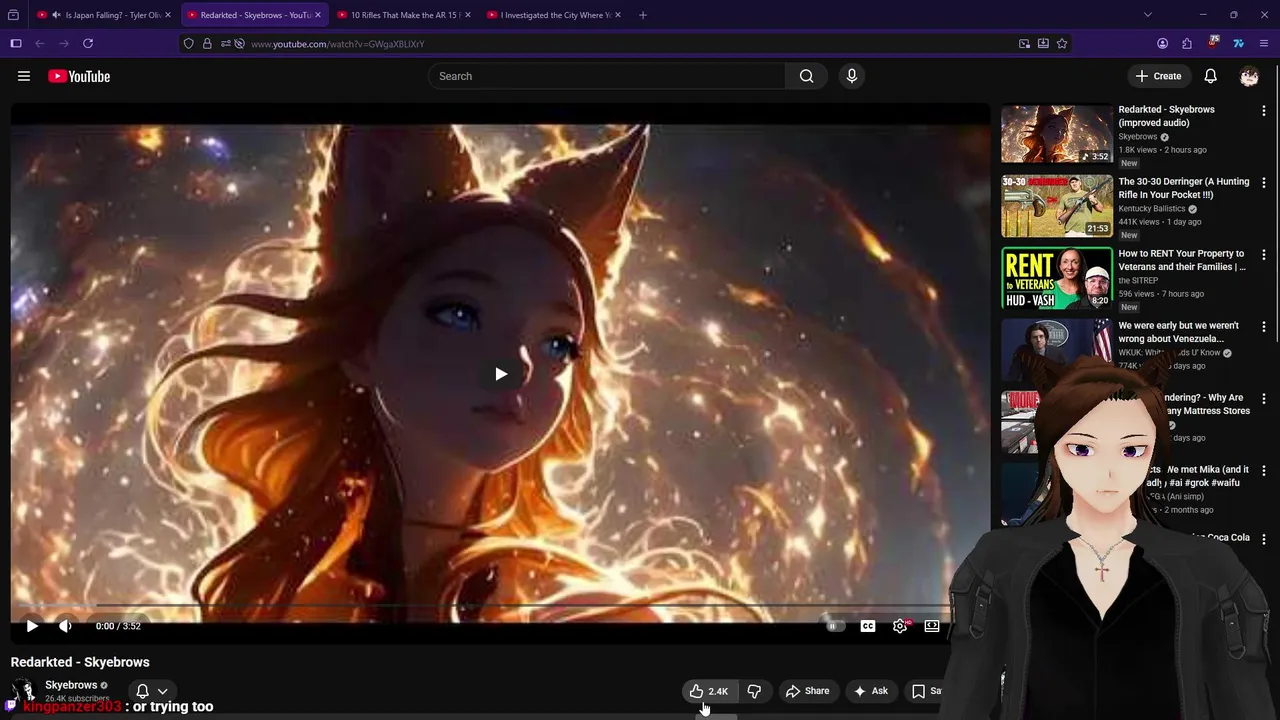Dislike the video with thumbs-down

[x=754, y=691]
